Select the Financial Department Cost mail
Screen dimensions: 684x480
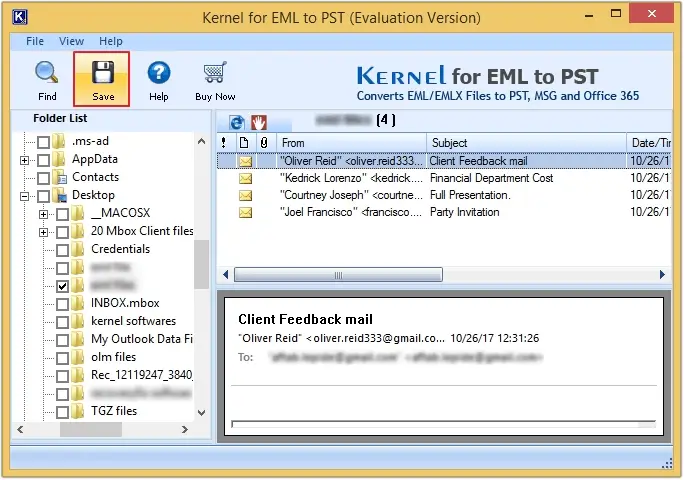click(x=444, y=178)
